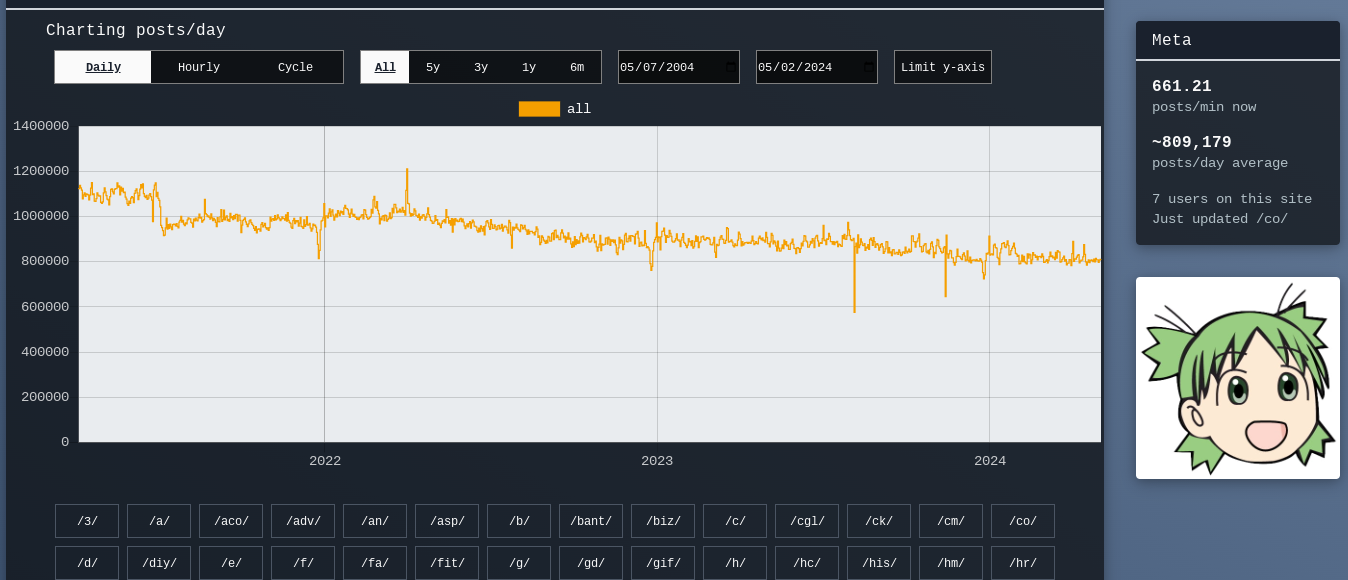Select the /f/ board
Screen dimensions: 1348x580
pyautogui.click(x=303, y=563)
